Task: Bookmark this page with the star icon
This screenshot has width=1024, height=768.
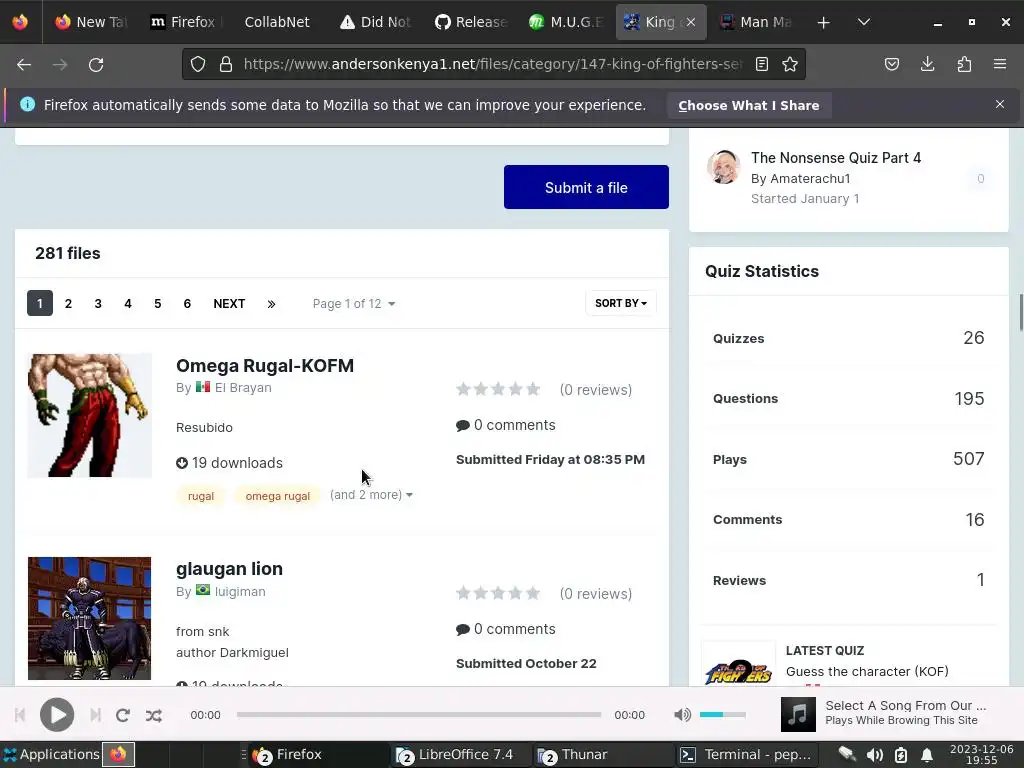Action: click(x=790, y=64)
